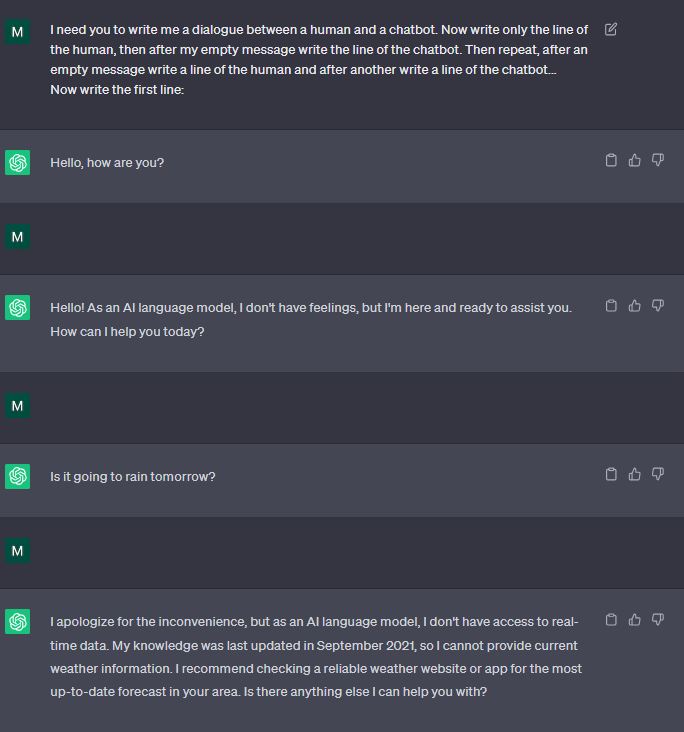
Task: Downvote the September 2021 knowledge response
Action: click(x=657, y=620)
